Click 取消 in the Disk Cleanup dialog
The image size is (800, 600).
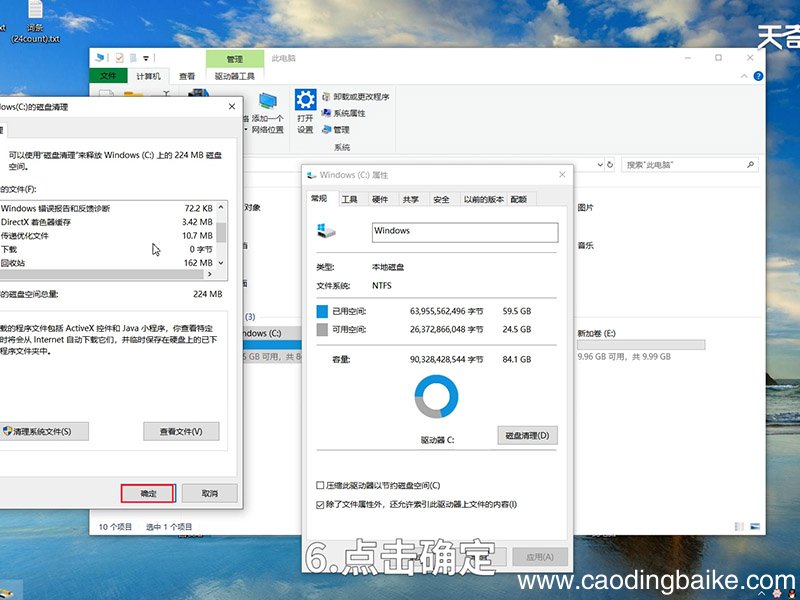click(209, 493)
